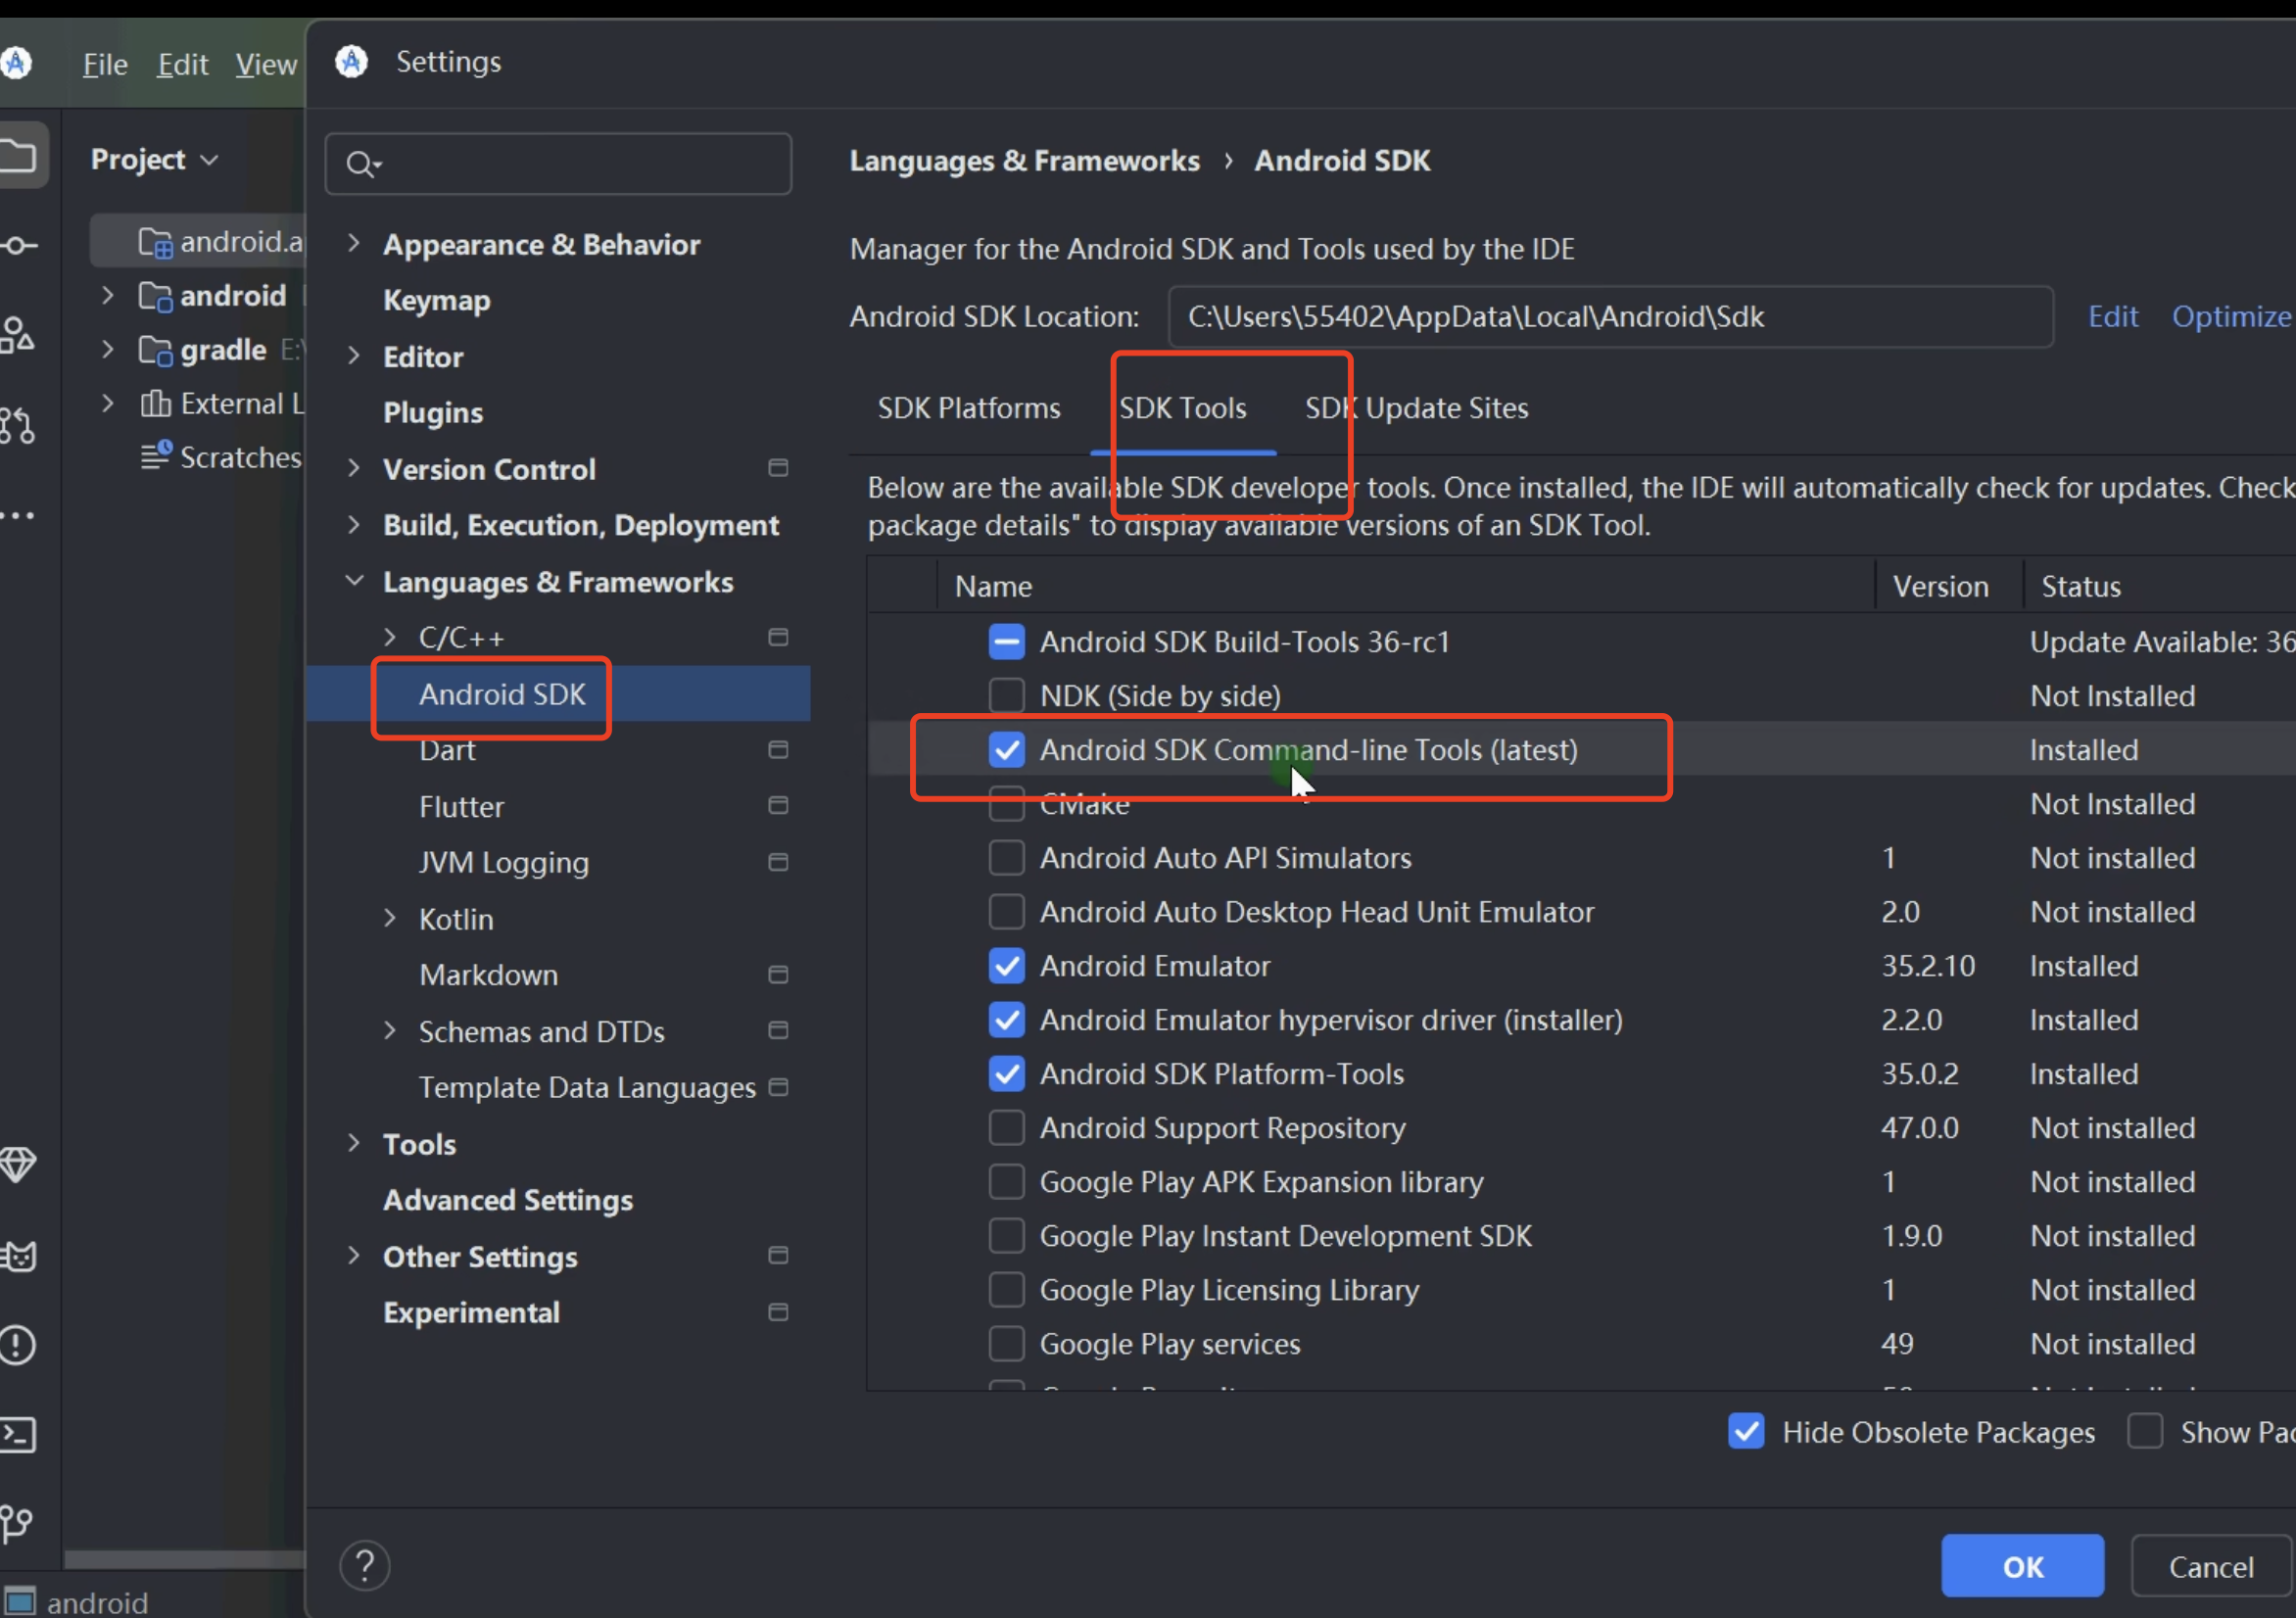Toggle Hide Obsolete Packages checkbox
The image size is (2296, 1618).
coord(1746,1431)
